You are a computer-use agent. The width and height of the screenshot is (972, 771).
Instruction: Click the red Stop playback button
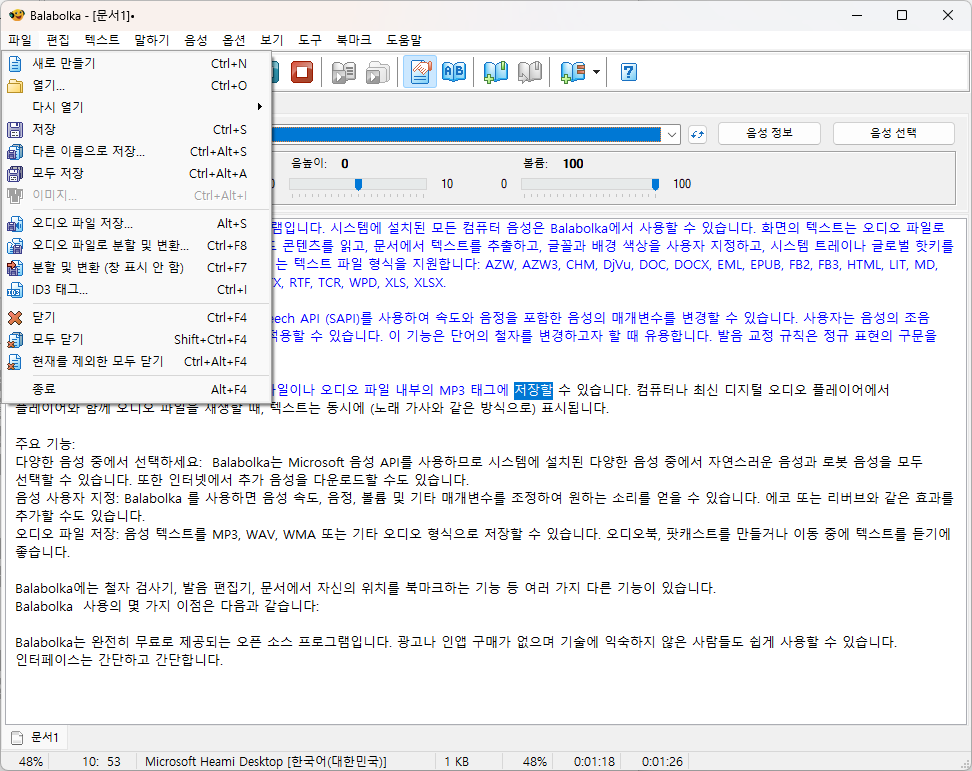click(302, 72)
